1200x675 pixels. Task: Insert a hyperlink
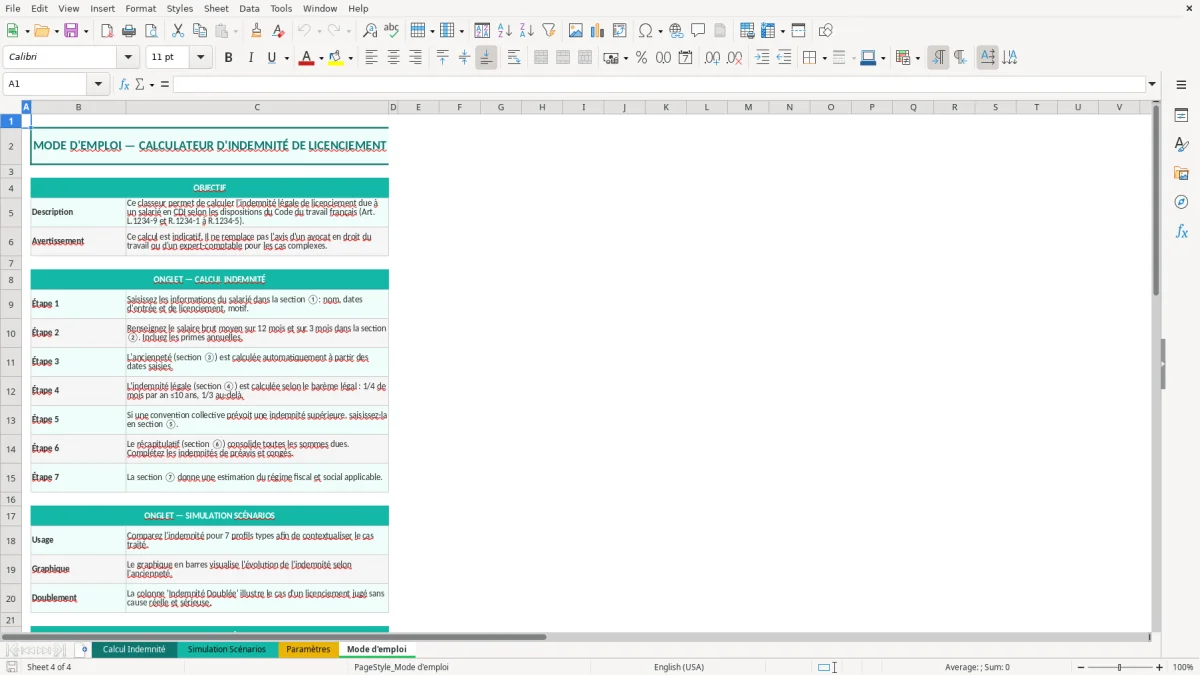pyautogui.click(x=676, y=31)
